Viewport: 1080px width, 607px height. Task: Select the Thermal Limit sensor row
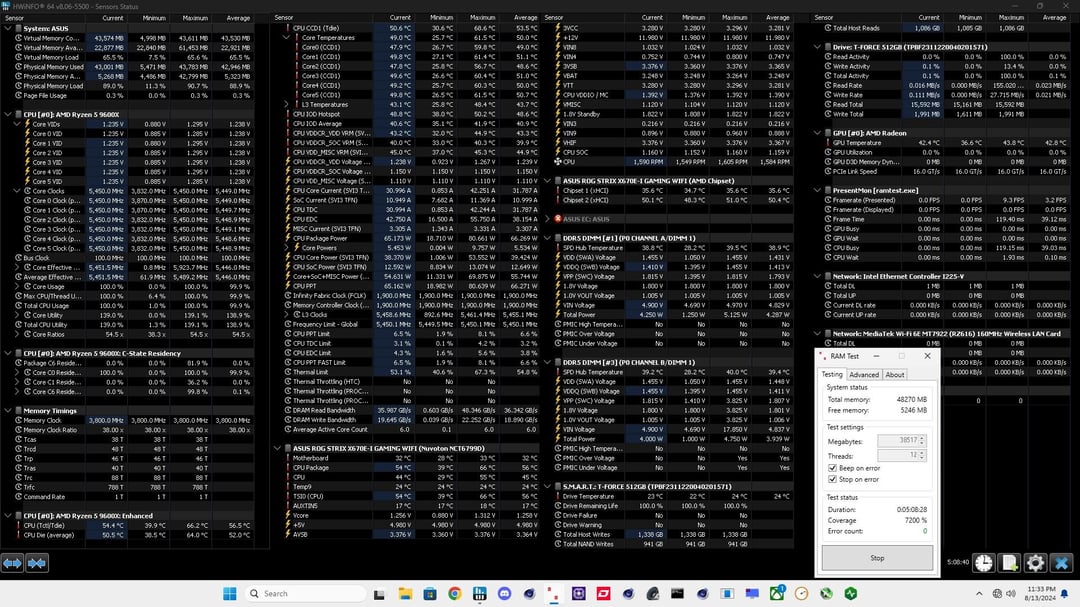click(406, 372)
